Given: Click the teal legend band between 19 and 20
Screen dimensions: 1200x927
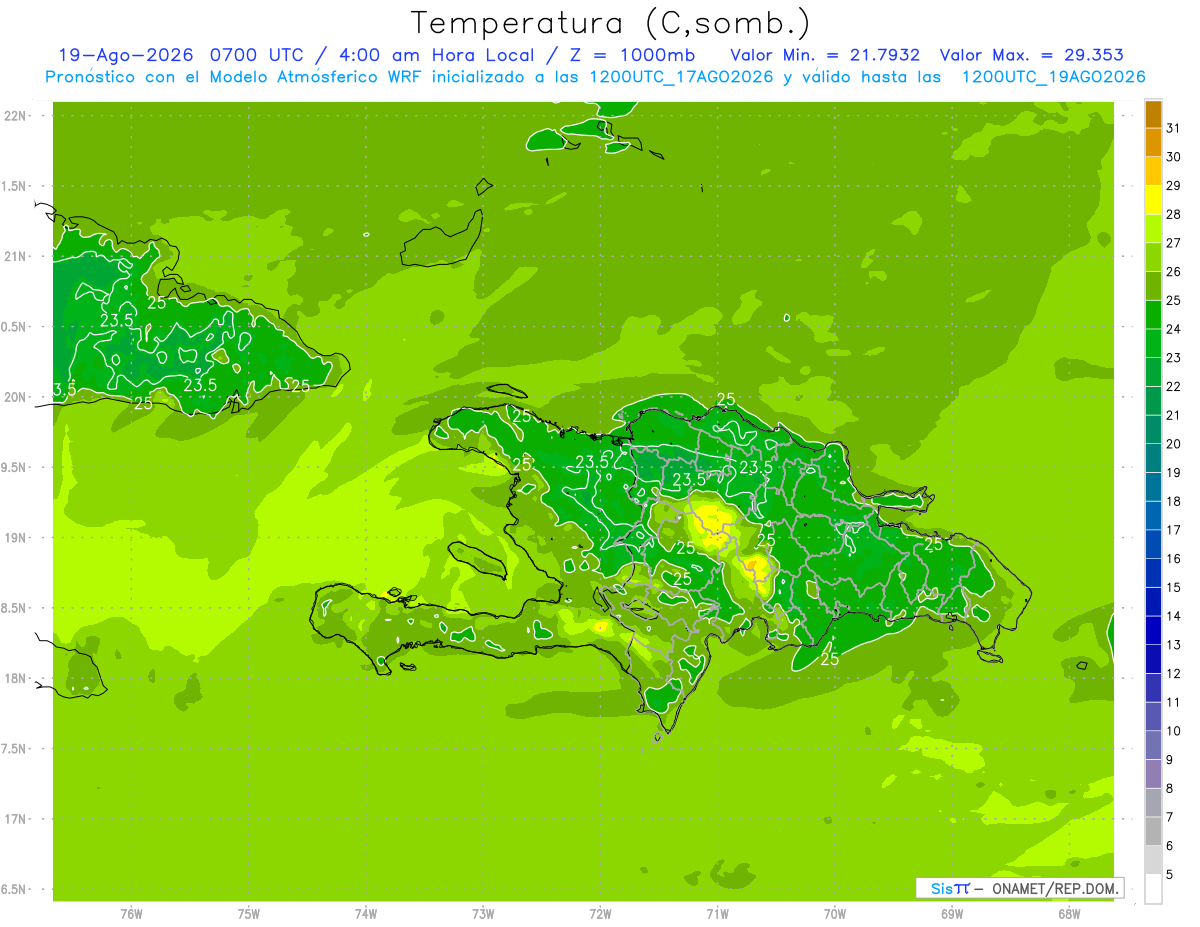Looking at the screenshot, I should pyautogui.click(x=1153, y=458).
